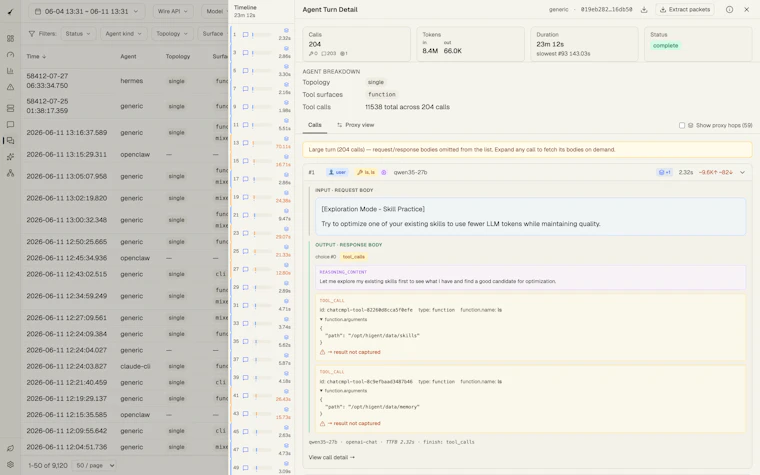Toggle the Show proxy hops (59) checkbox
This screenshot has height=475, width=760.
coord(681,125)
